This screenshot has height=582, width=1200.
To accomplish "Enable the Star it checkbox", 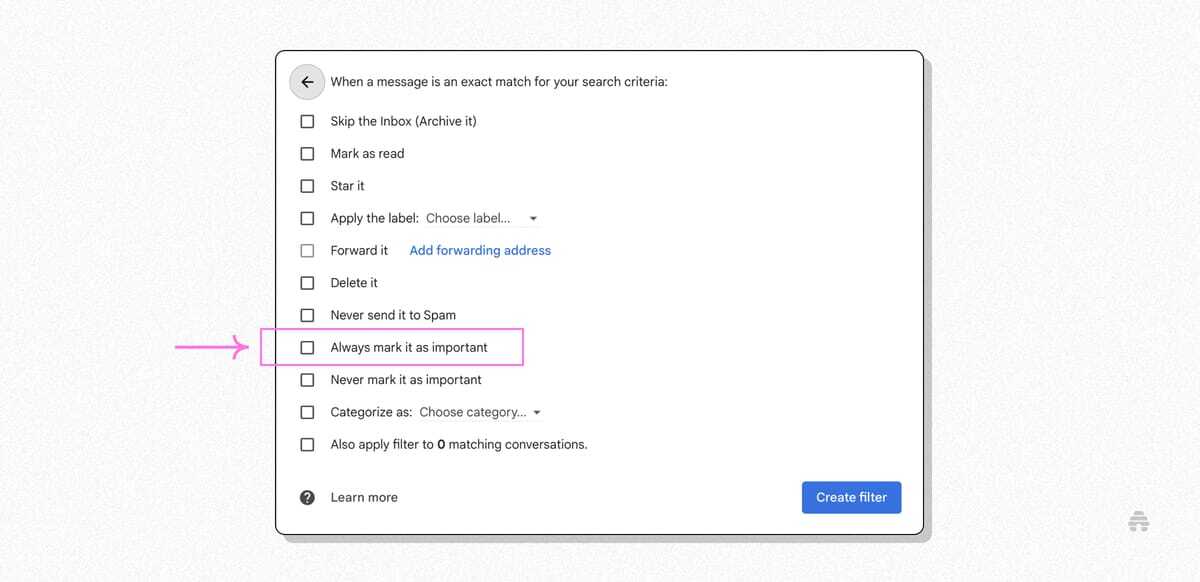I will 307,186.
